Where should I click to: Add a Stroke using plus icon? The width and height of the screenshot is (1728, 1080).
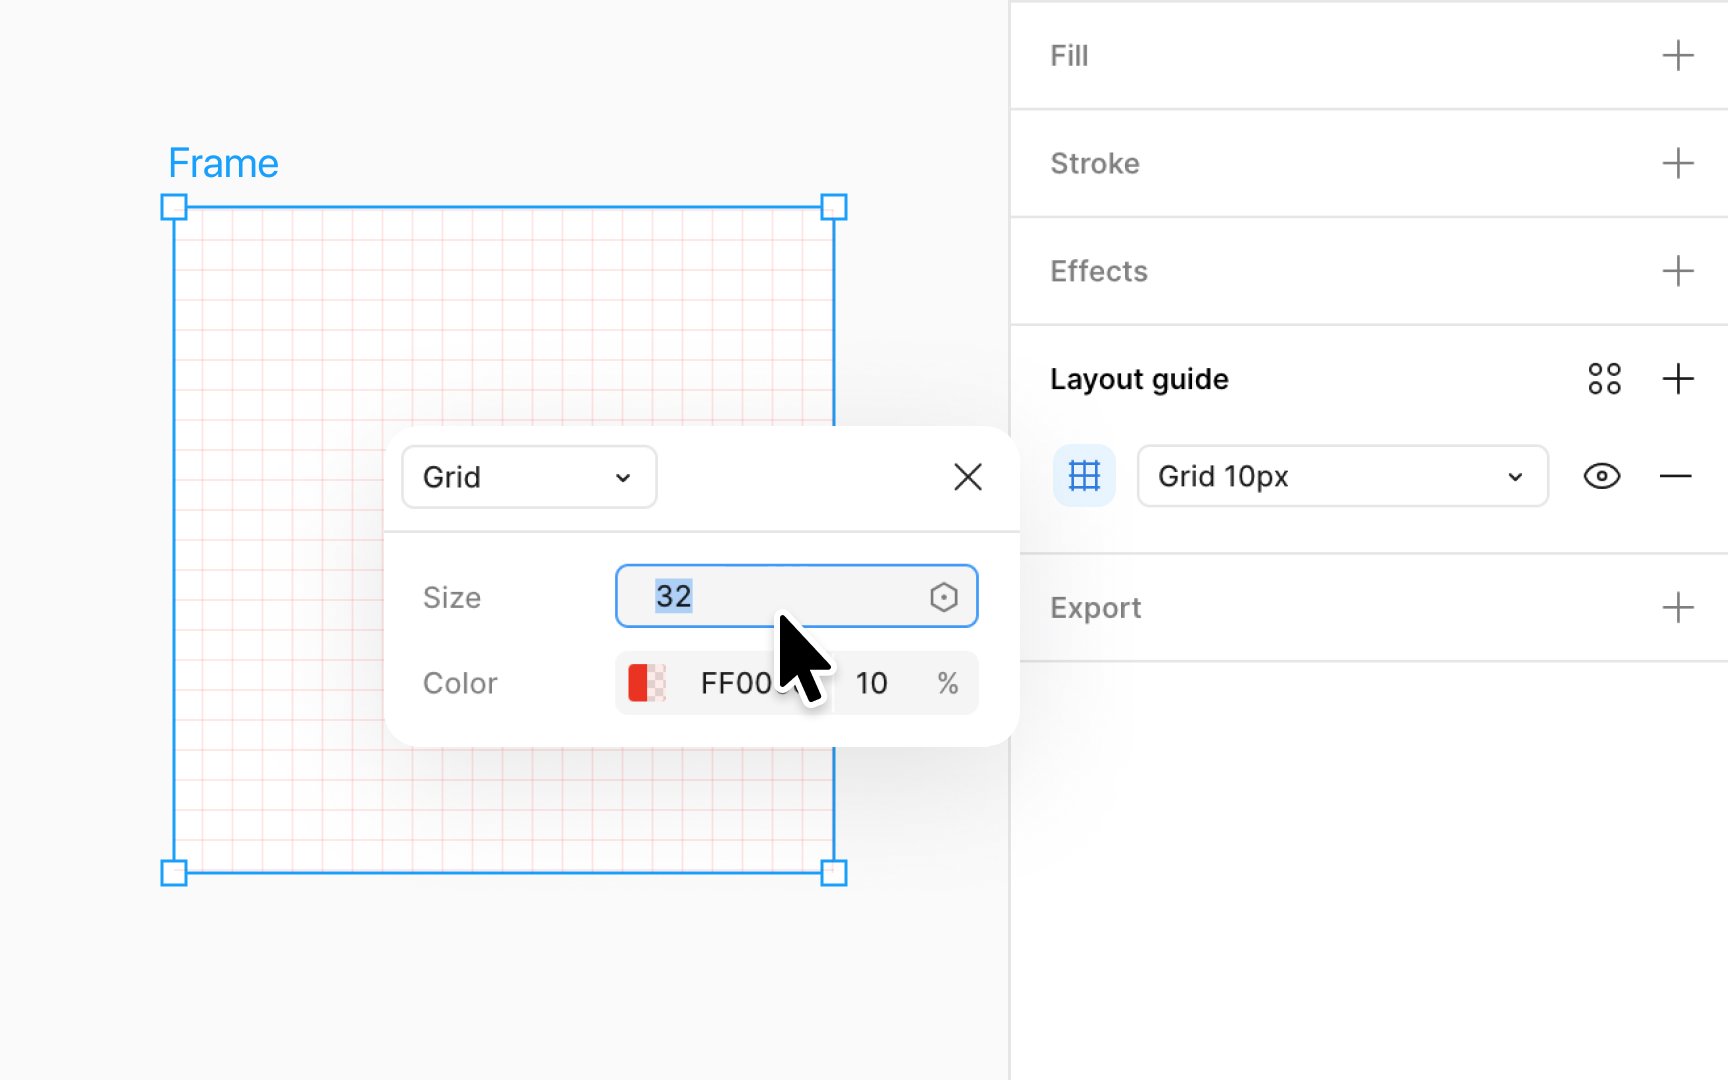point(1677,163)
